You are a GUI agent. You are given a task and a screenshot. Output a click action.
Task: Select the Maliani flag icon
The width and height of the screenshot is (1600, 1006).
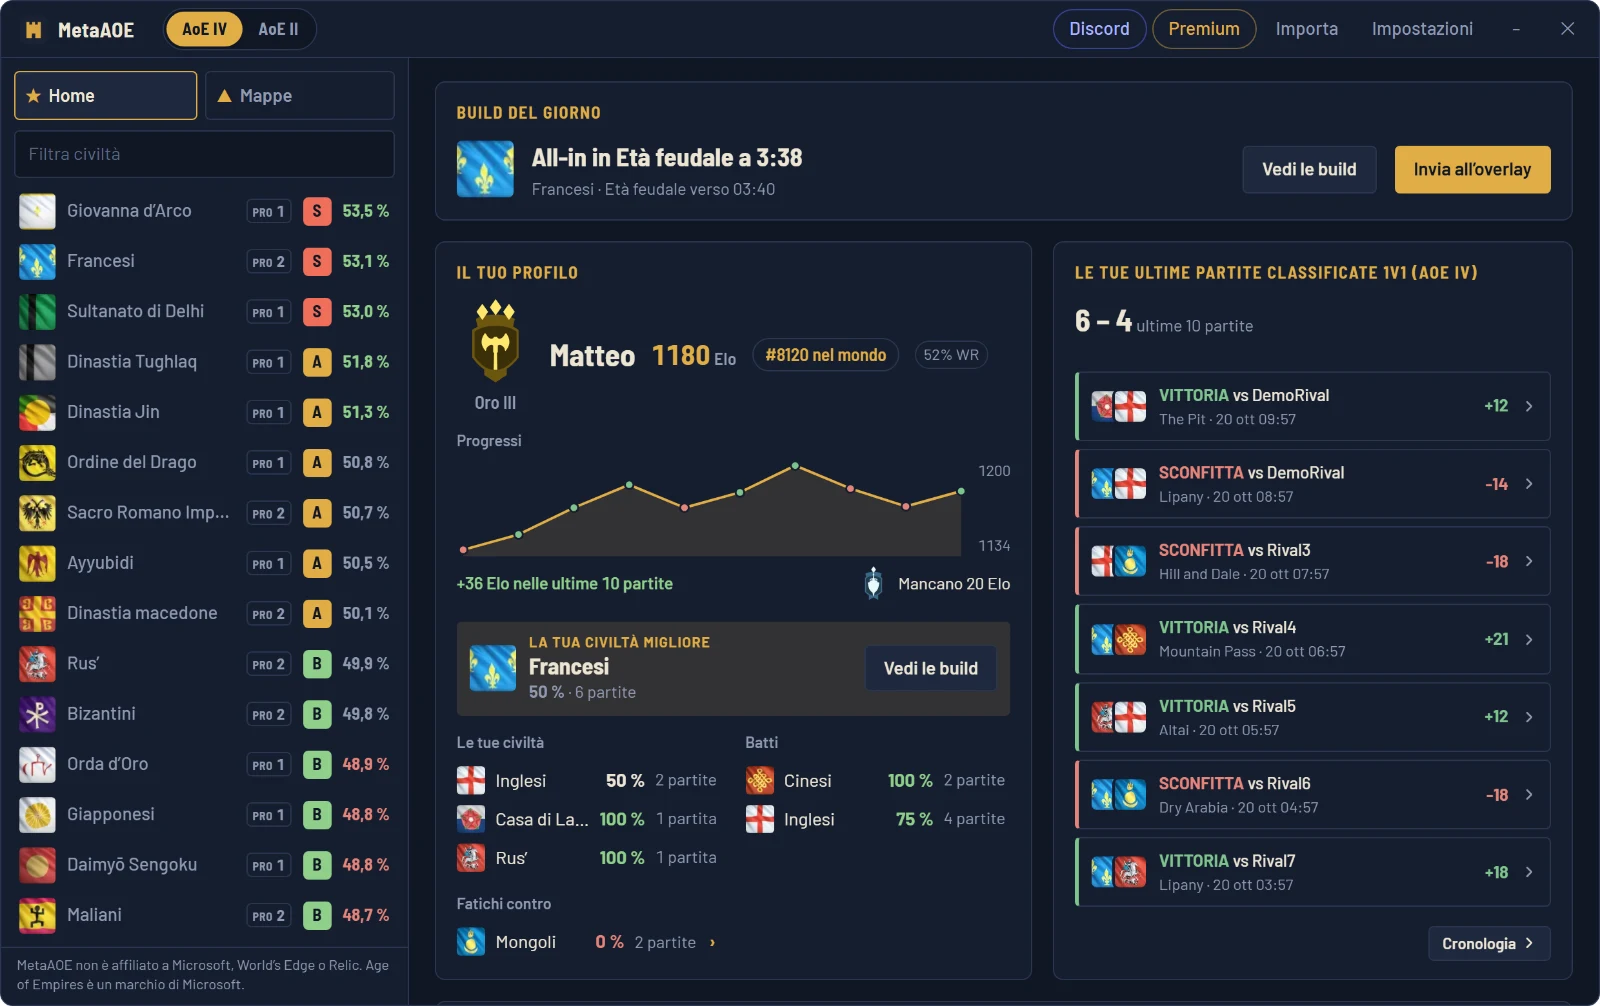37,915
